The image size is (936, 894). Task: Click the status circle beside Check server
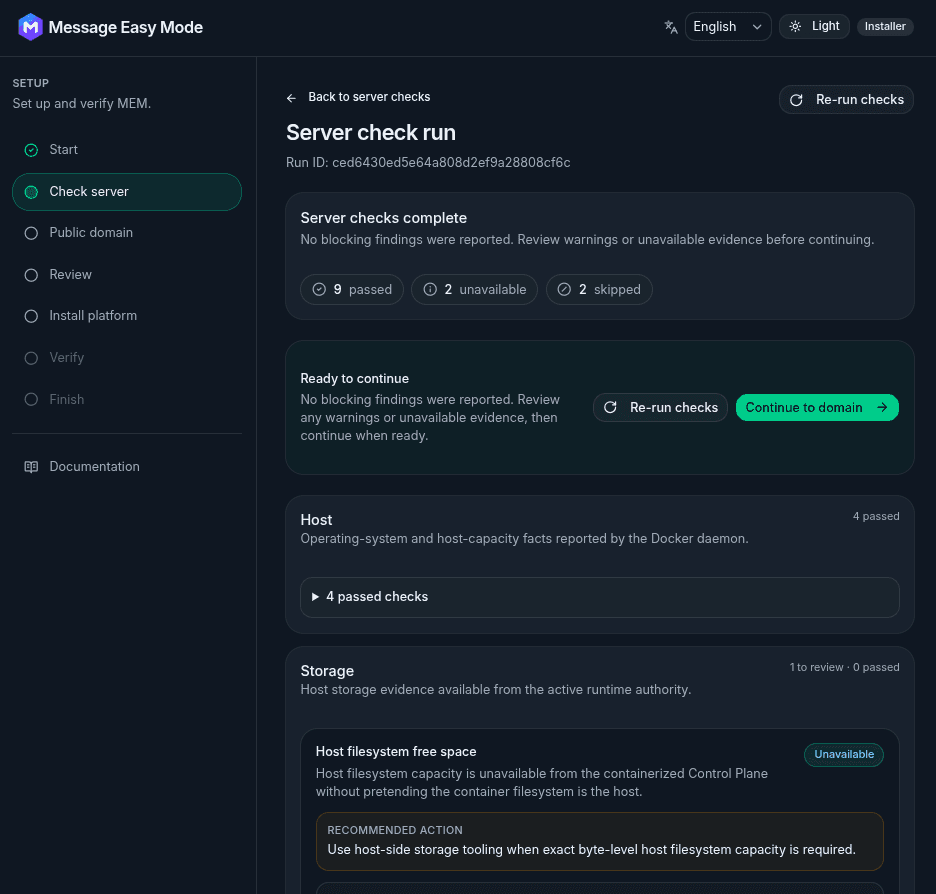coord(31,192)
